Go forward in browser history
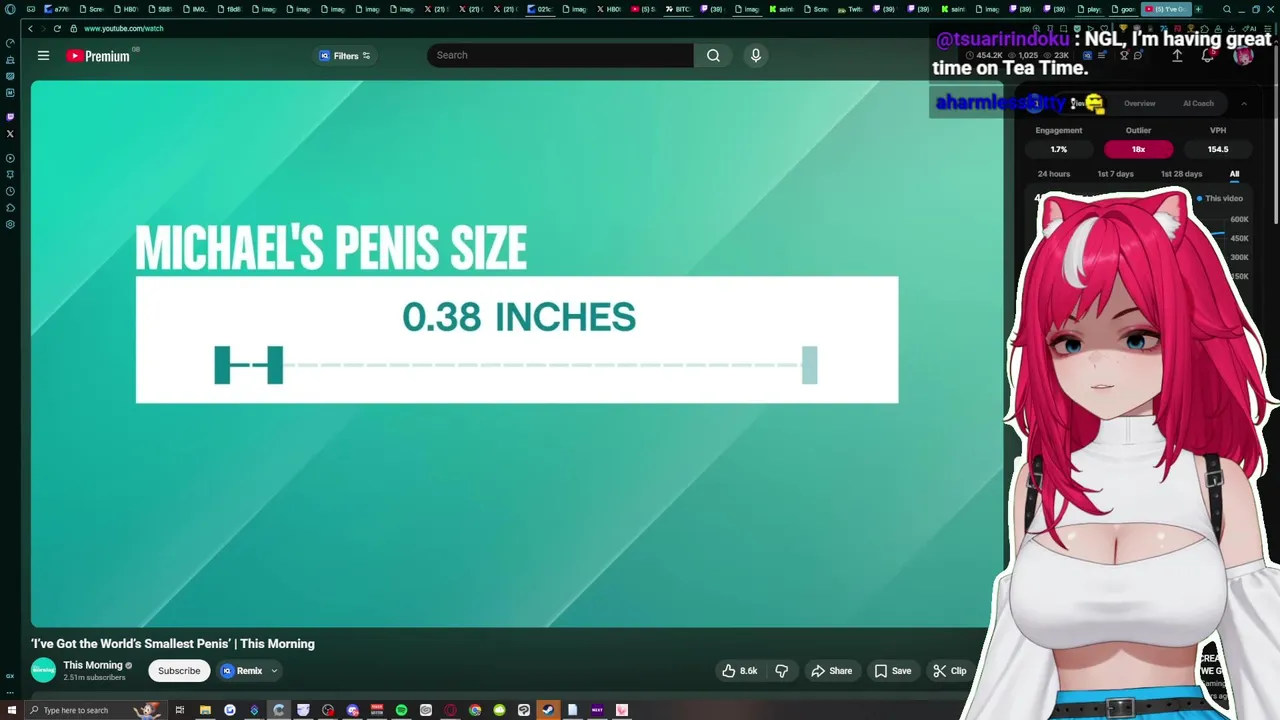Image resolution: width=1280 pixels, height=720 pixels. [x=43, y=28]
